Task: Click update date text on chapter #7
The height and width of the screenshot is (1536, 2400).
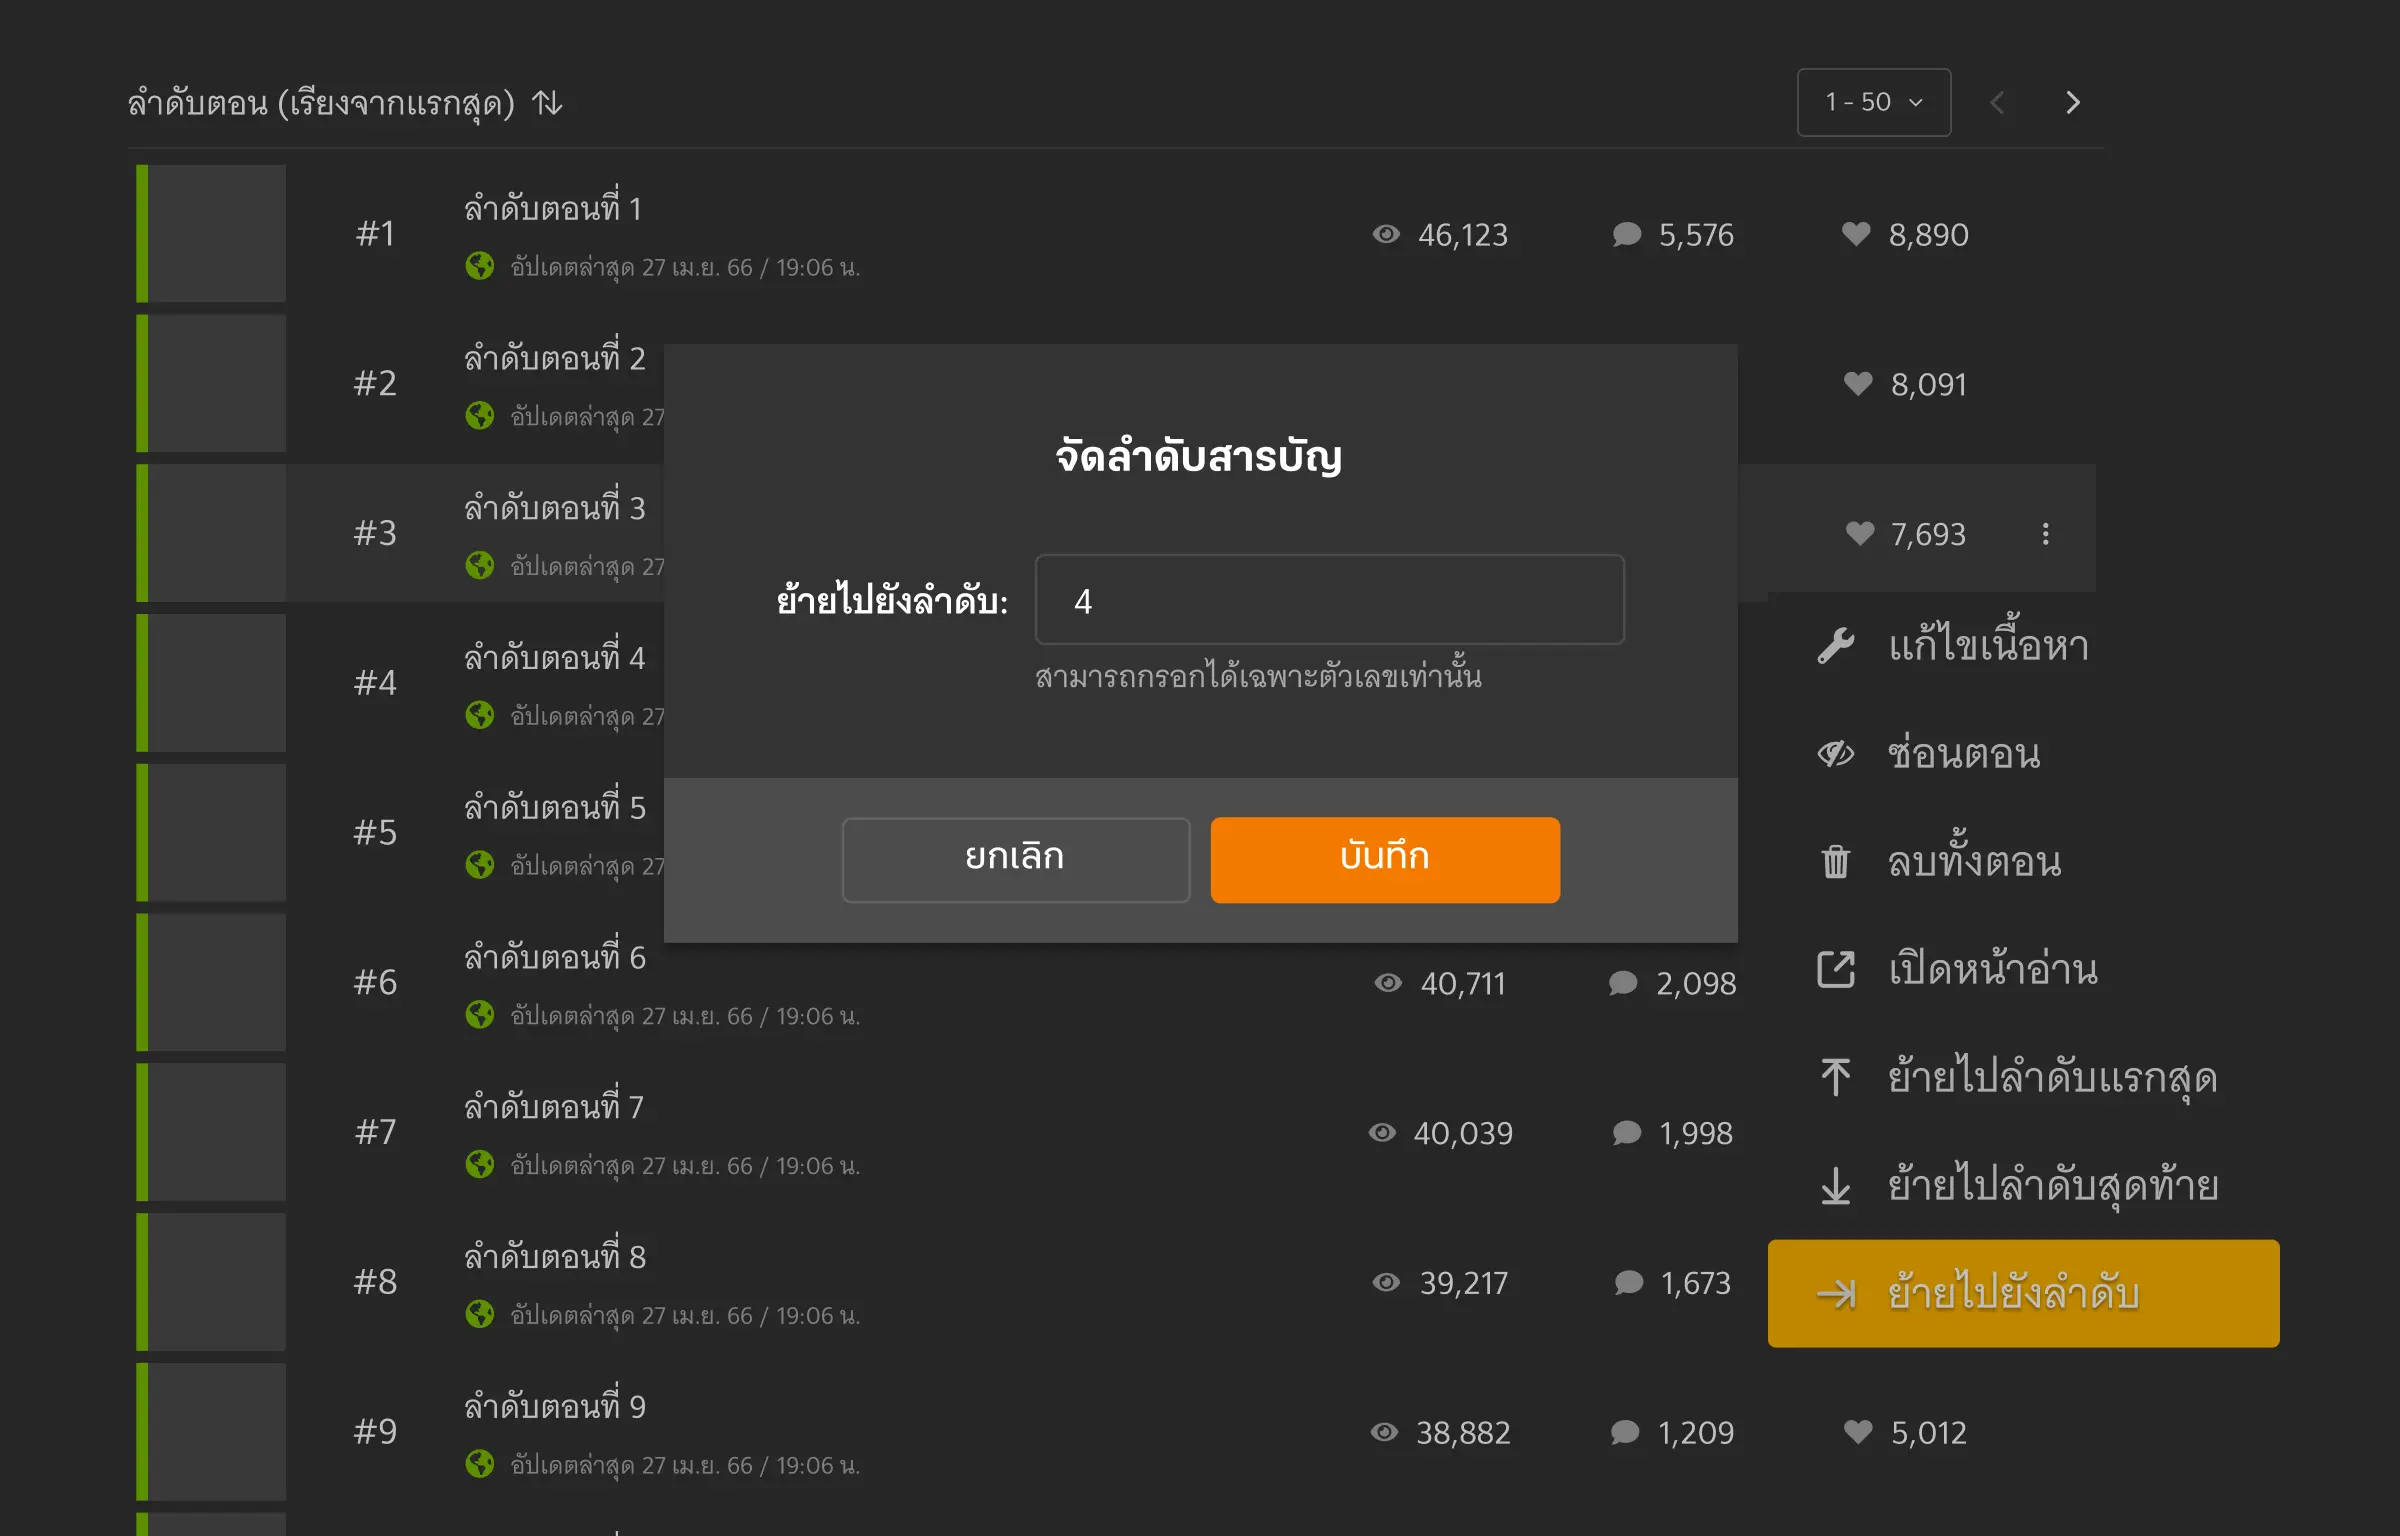Action: 685,1165
